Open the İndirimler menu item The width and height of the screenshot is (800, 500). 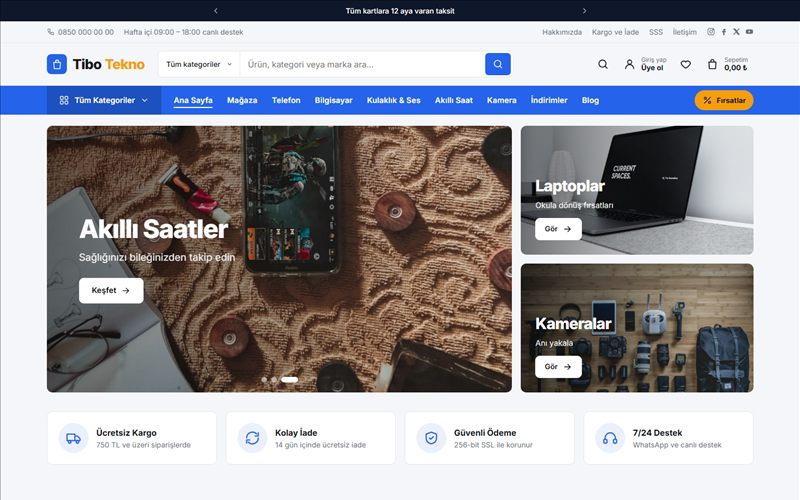pyautogui.click(x=549, y=100)
